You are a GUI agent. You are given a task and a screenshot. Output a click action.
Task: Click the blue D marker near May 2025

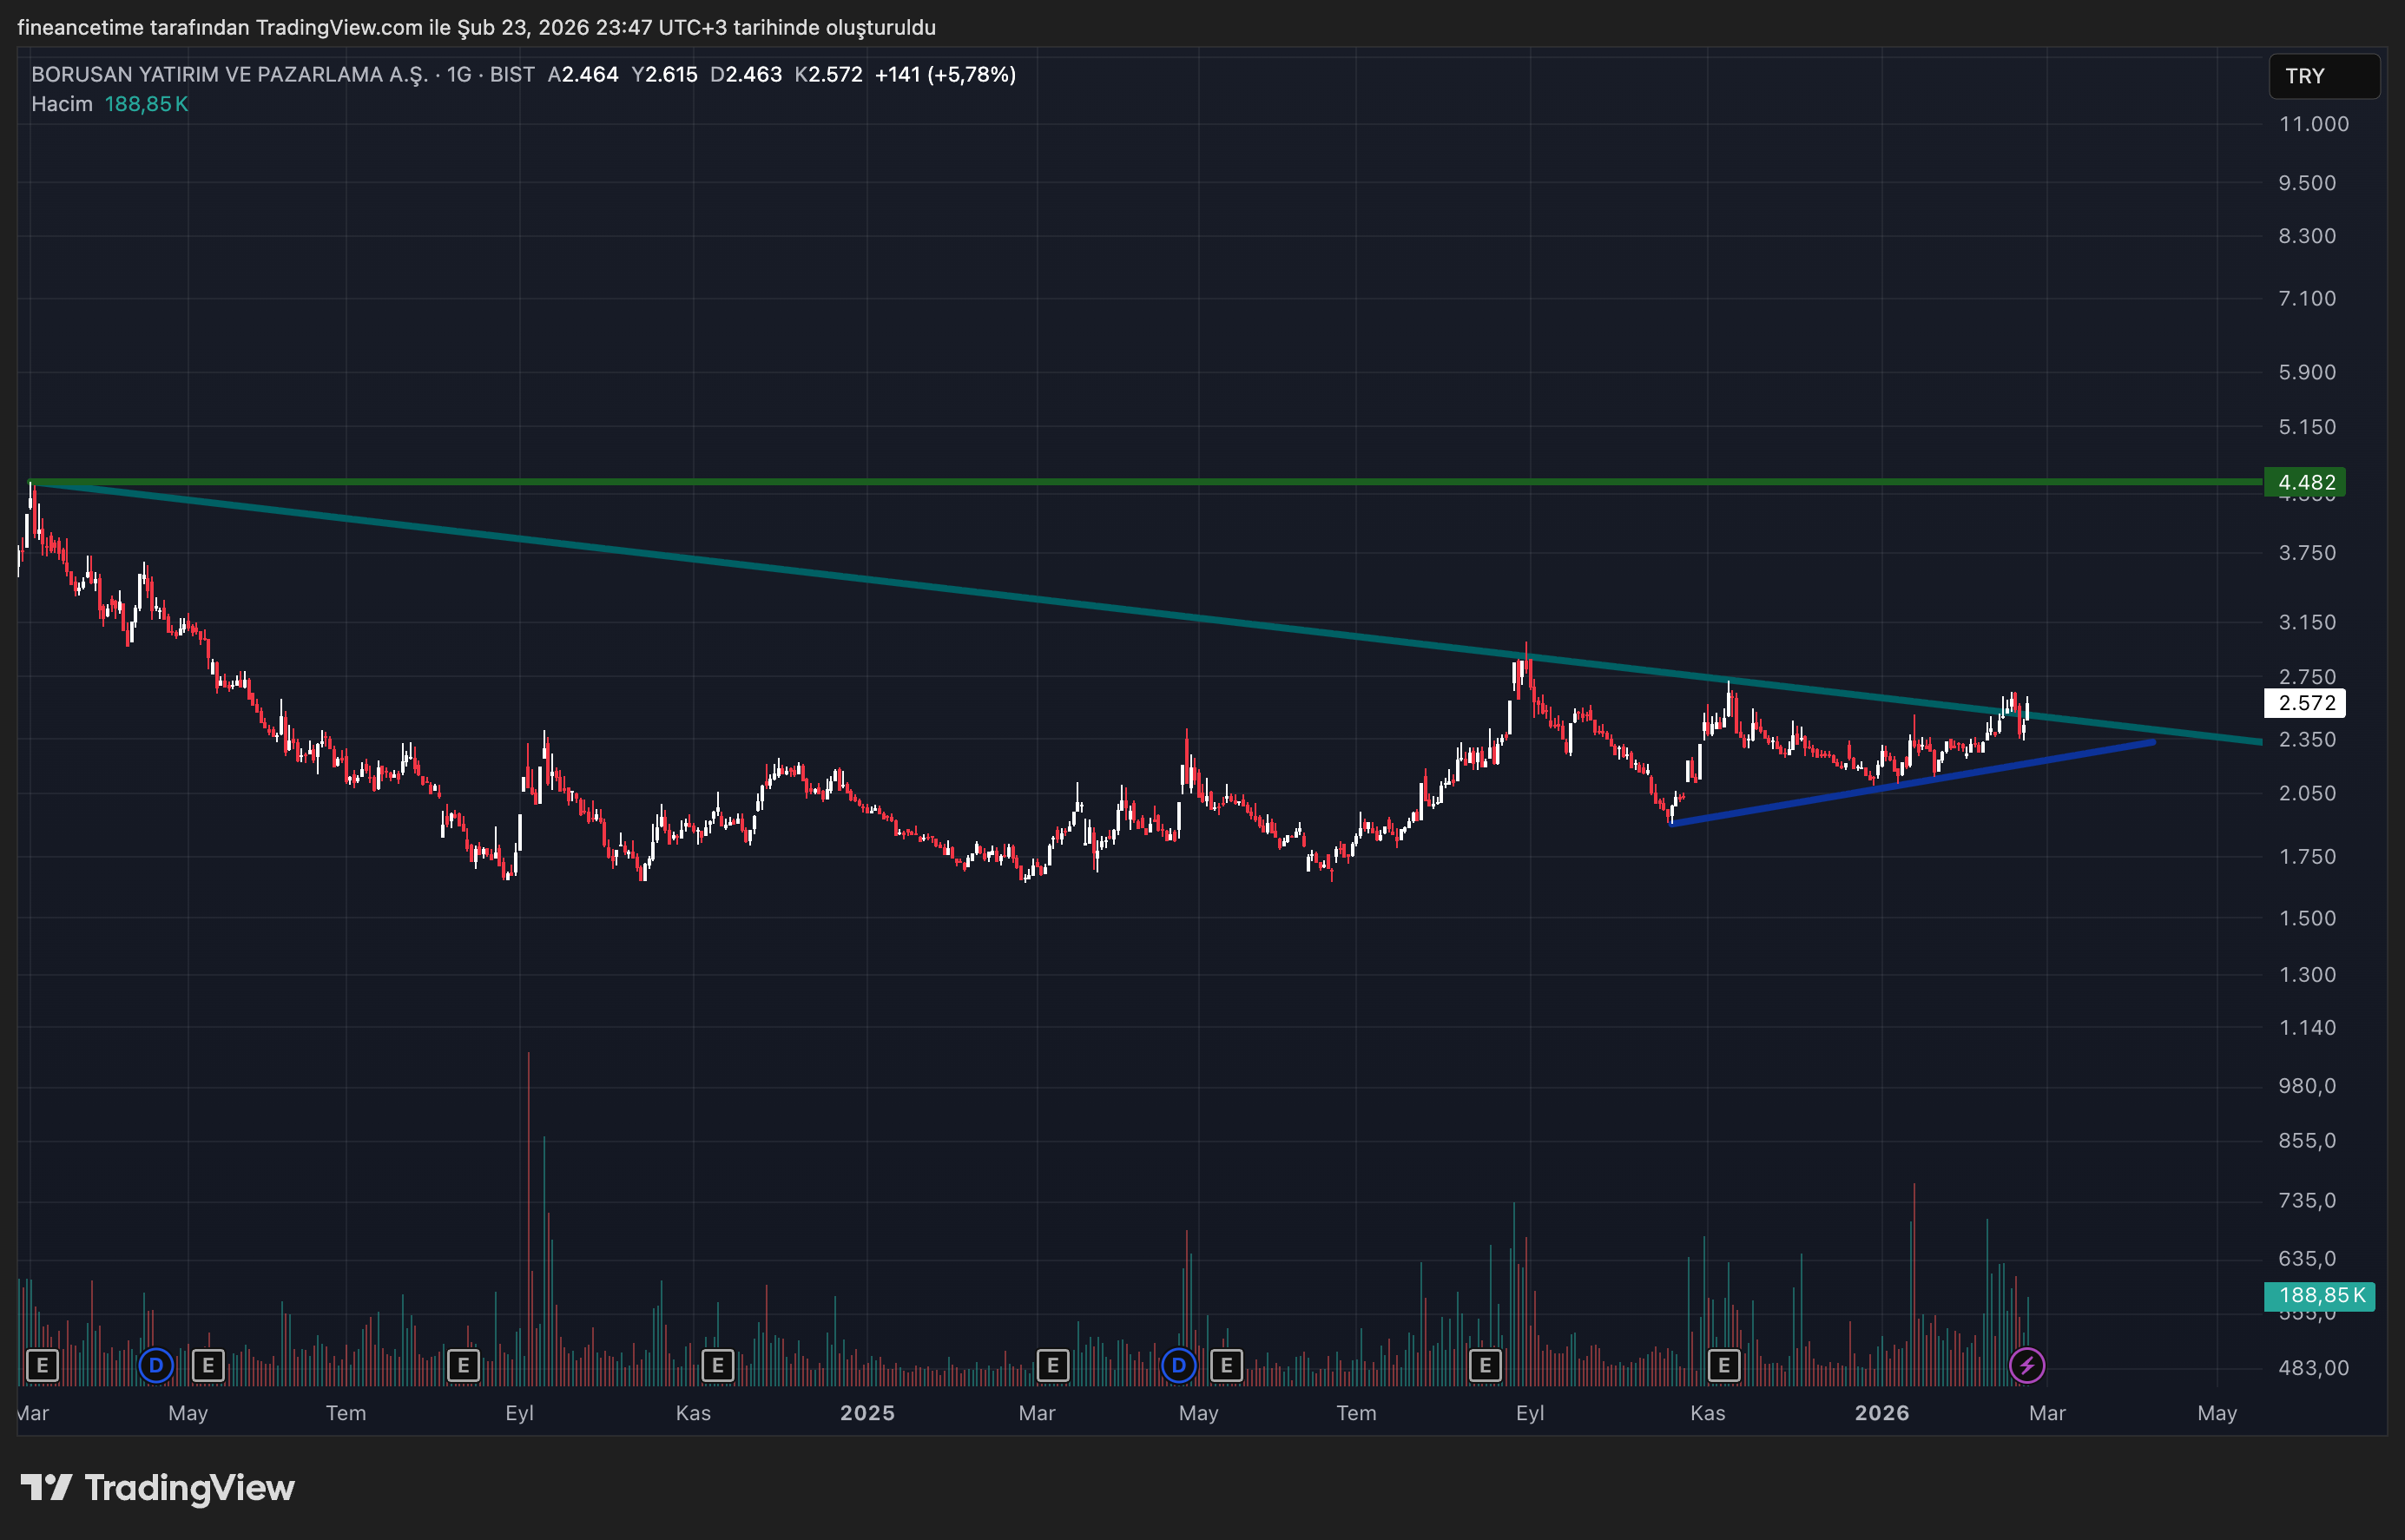pyautogui.click(x=1178, y=1365)
